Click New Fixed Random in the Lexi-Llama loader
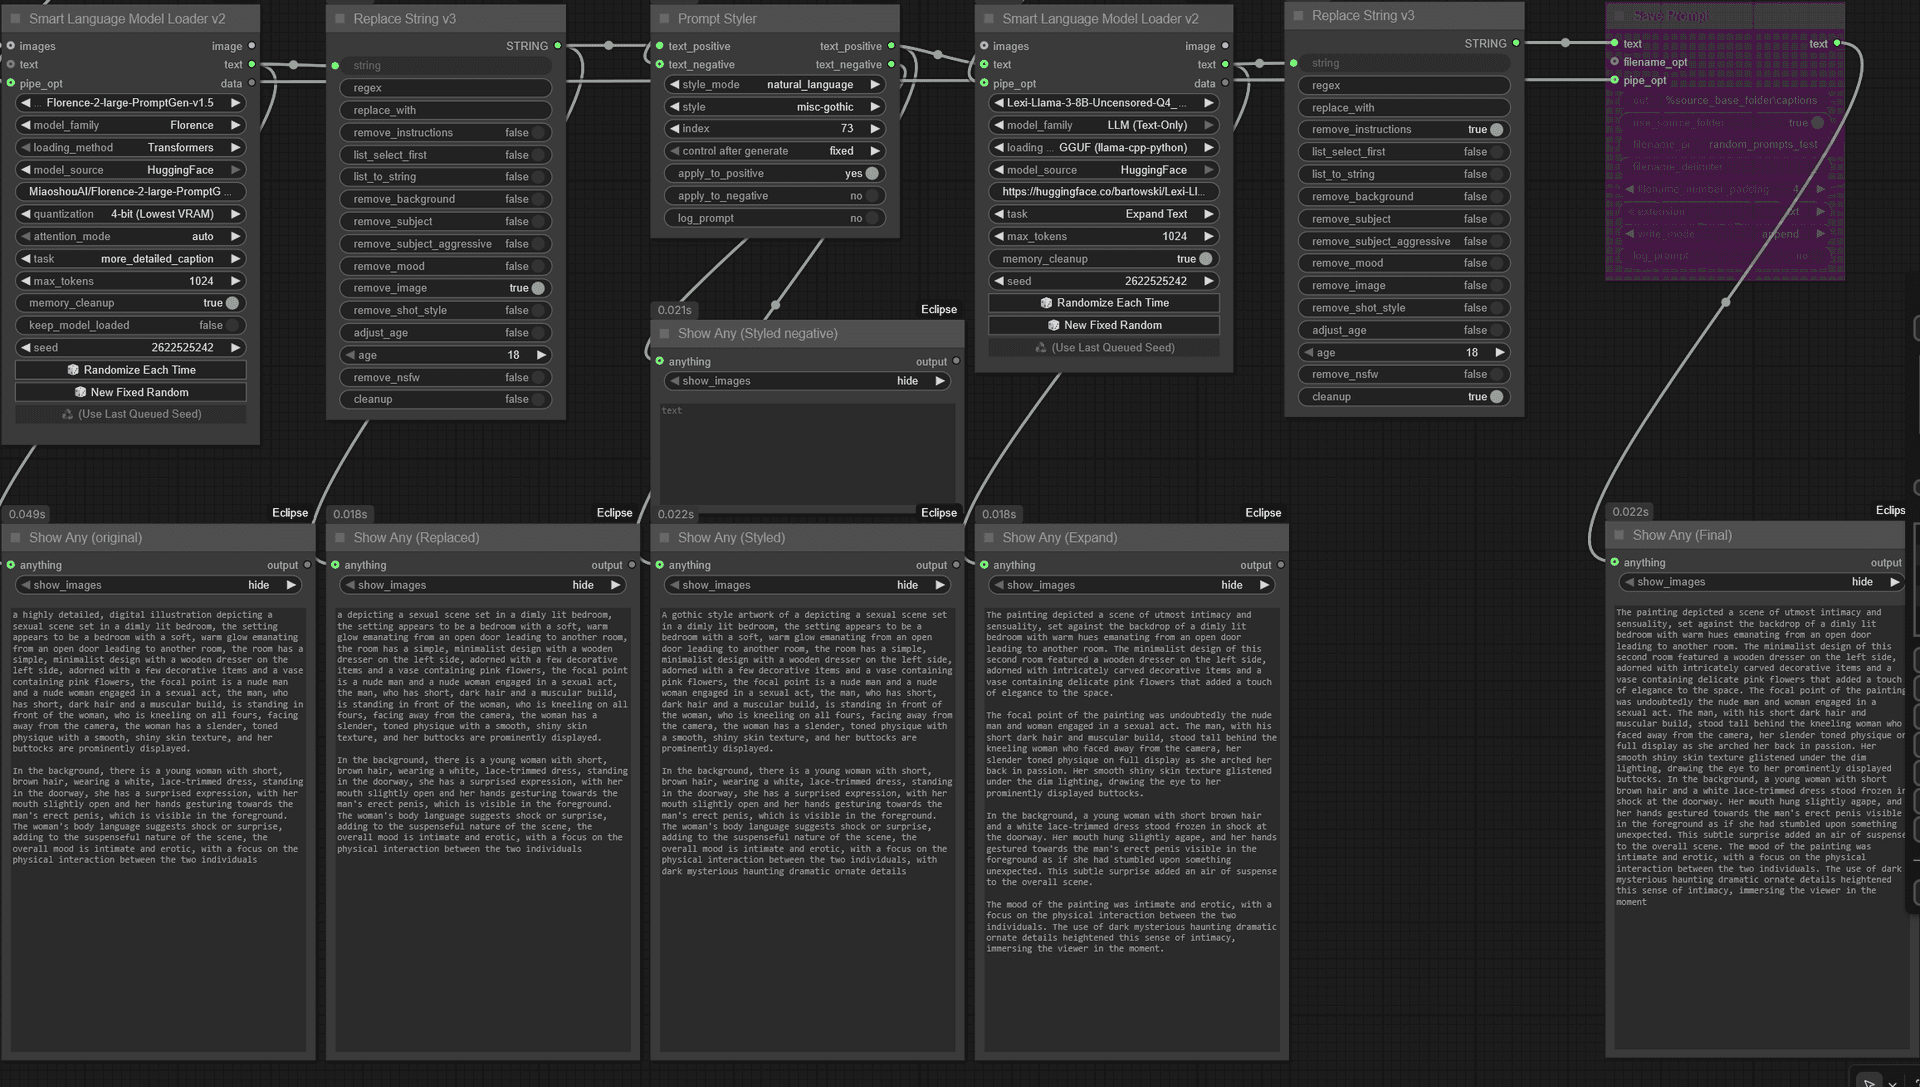 1104,325
